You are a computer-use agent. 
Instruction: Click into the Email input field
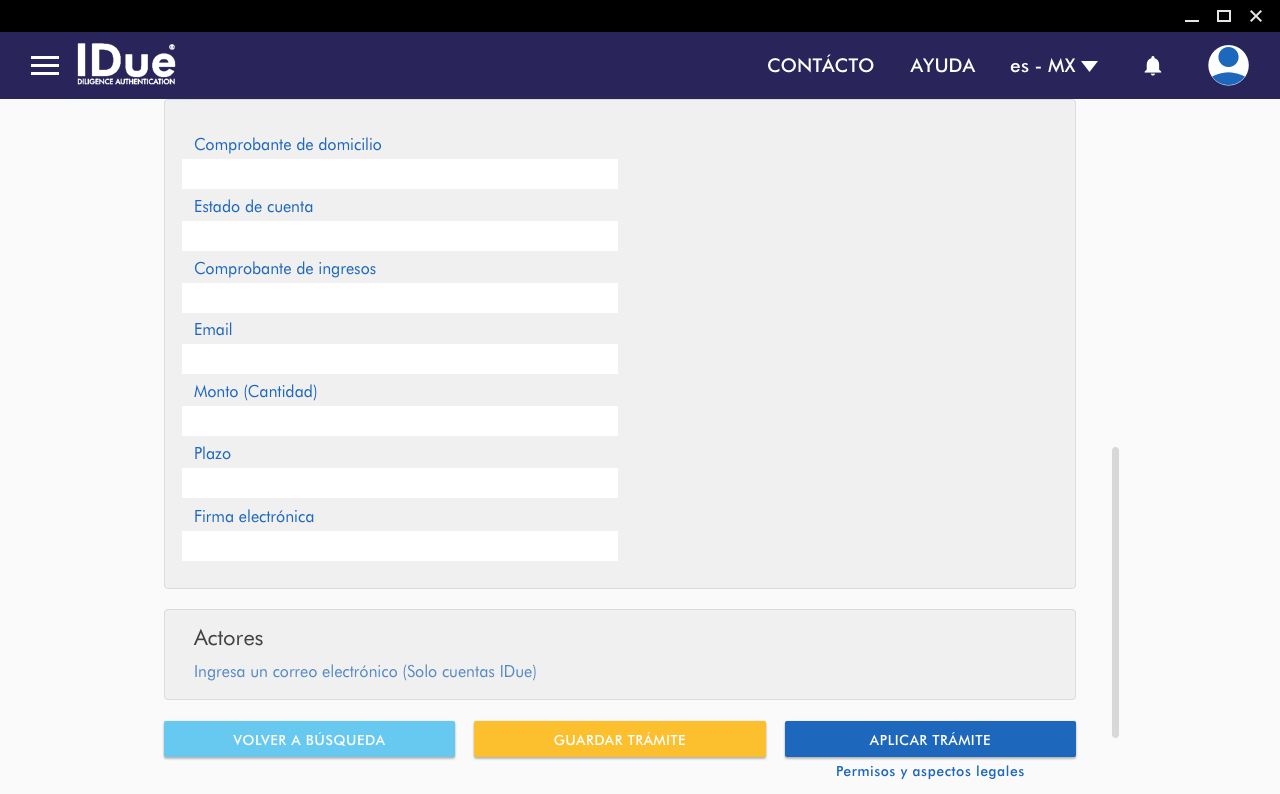point(400,359)
